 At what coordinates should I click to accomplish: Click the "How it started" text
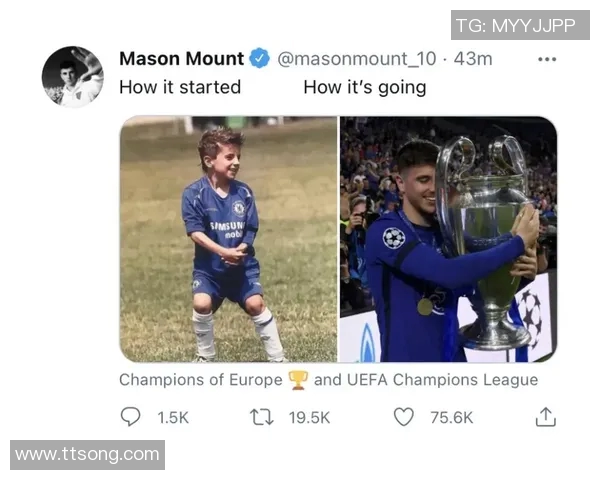coord(180,87)
